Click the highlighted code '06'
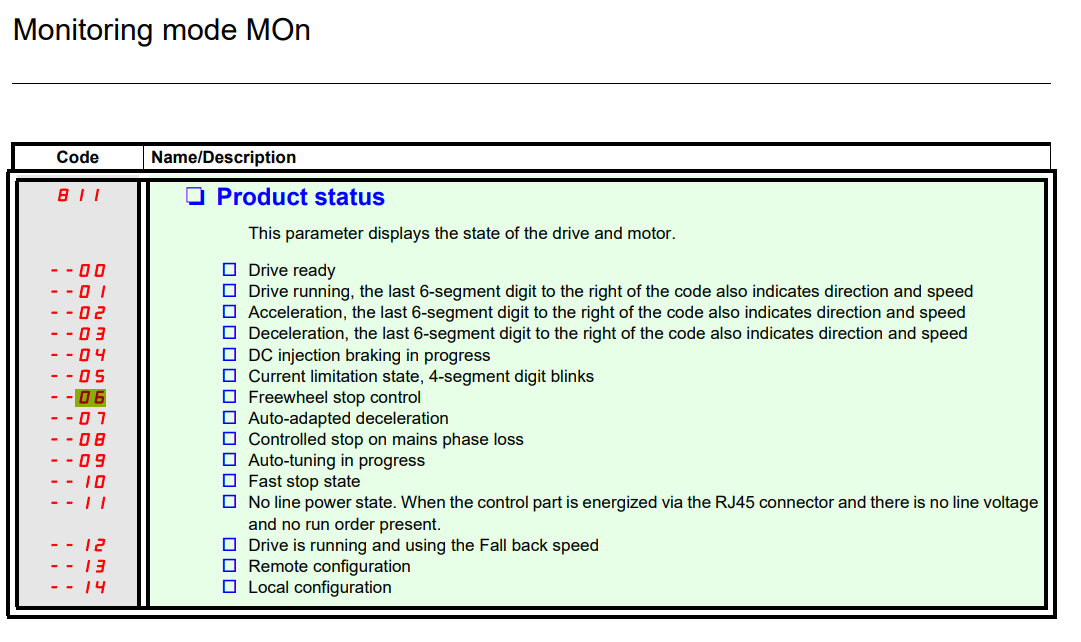This screenshot has width=1081, height=642. 90,398
